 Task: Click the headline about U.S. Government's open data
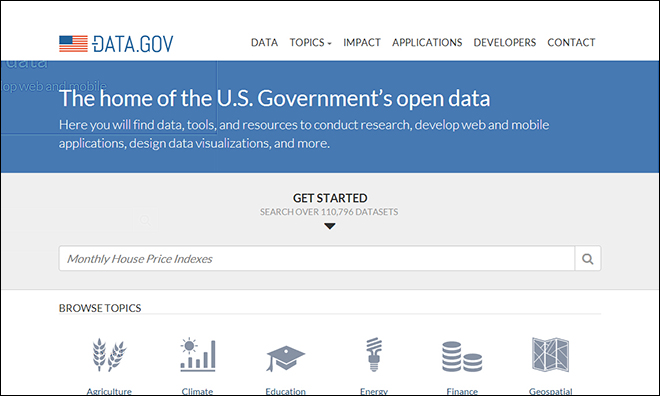[274, 98]
